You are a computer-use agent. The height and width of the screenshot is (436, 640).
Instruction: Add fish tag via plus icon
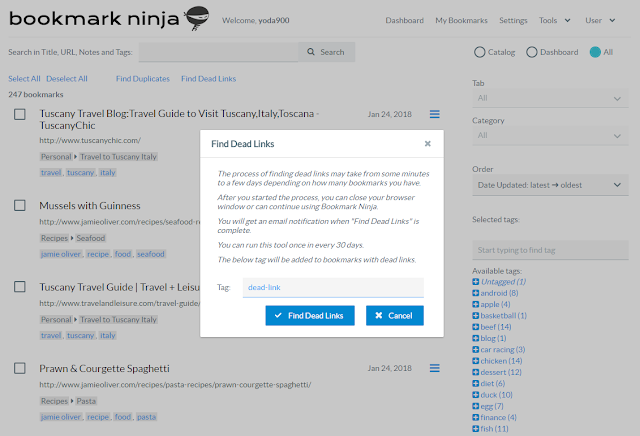476,429
